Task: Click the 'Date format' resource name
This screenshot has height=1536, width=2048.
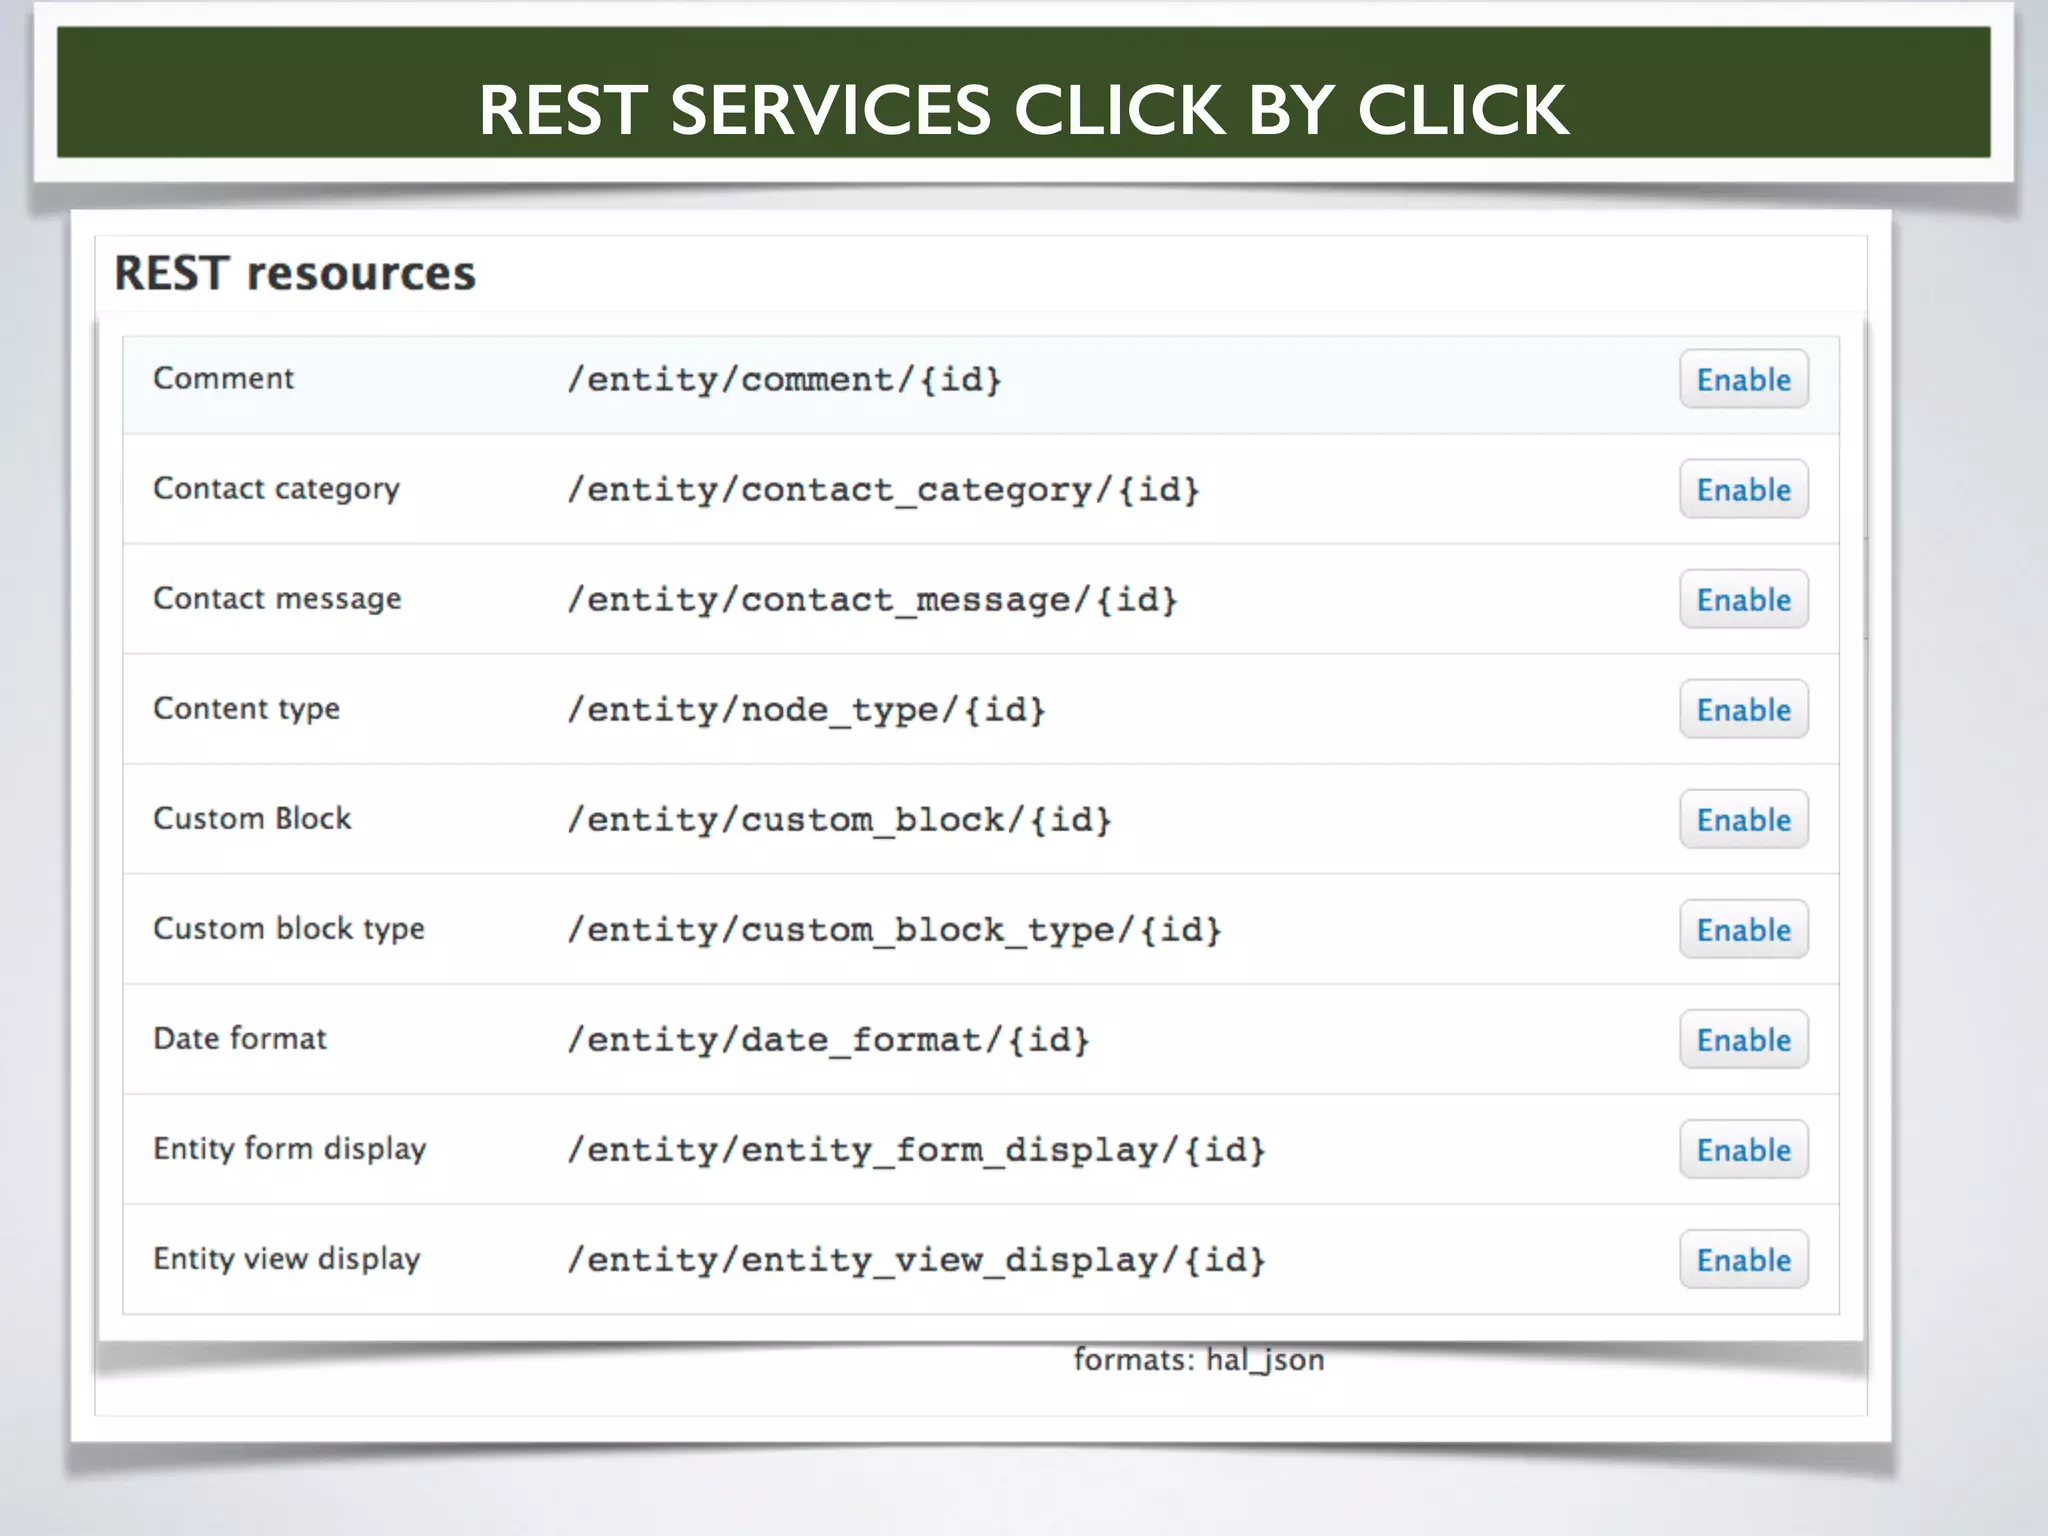Action: pos(240,1038)
